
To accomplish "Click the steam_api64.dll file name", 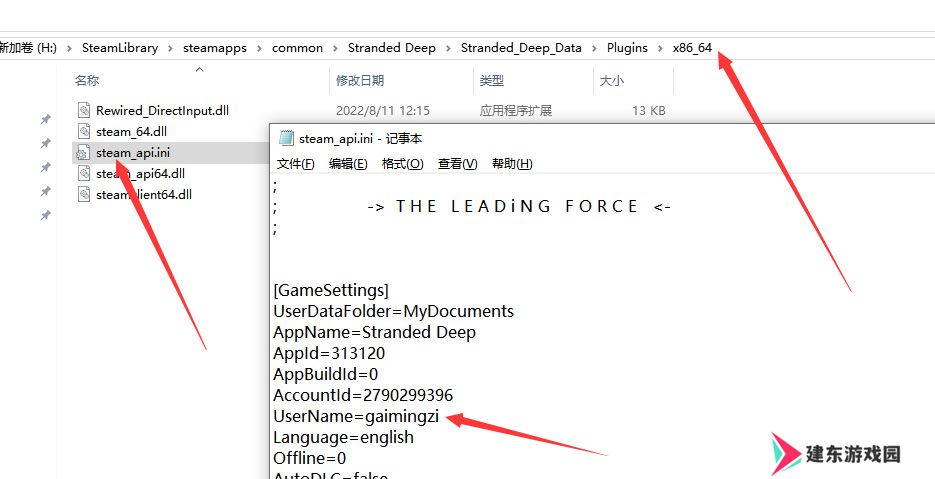I will 140,174.
